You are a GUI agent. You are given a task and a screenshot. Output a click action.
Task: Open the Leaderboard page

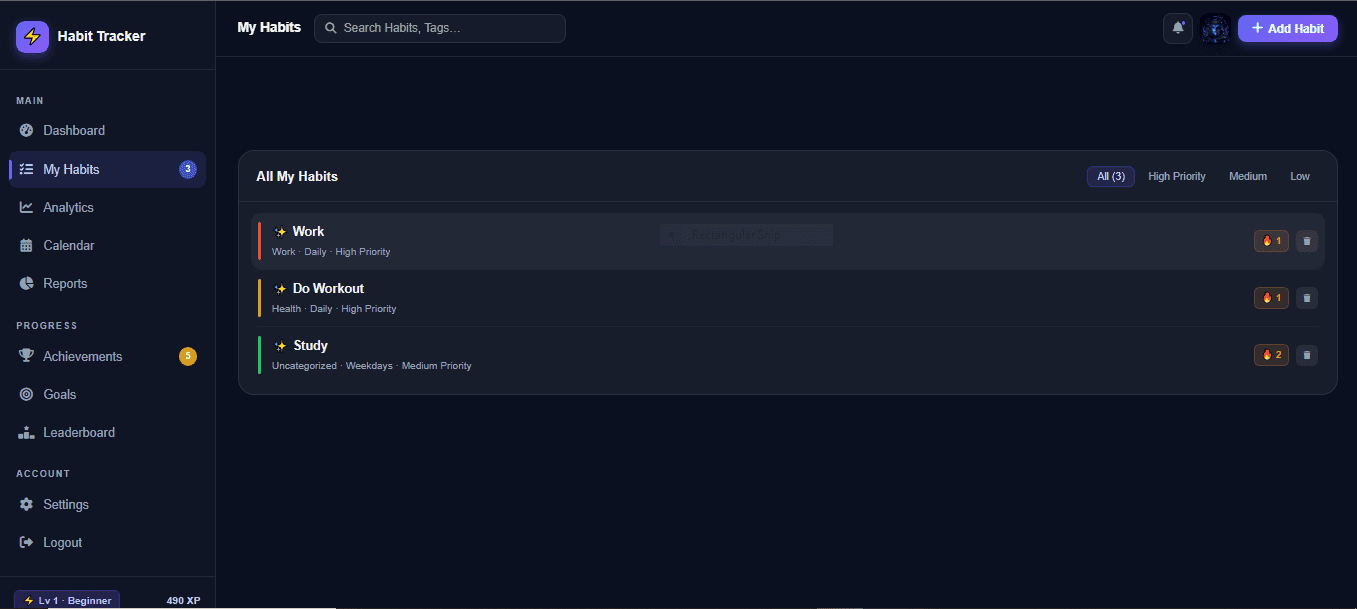point(107,432)
